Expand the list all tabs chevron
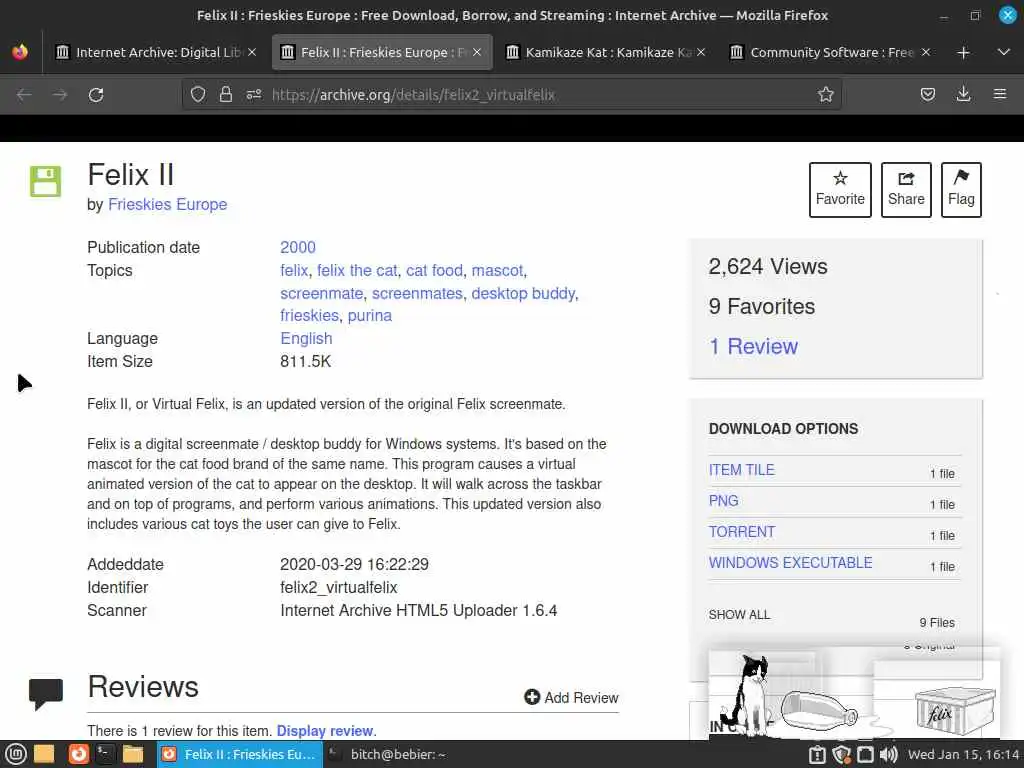The height and width of the screenshot is (768, 1024). [x=1004, y=52]
